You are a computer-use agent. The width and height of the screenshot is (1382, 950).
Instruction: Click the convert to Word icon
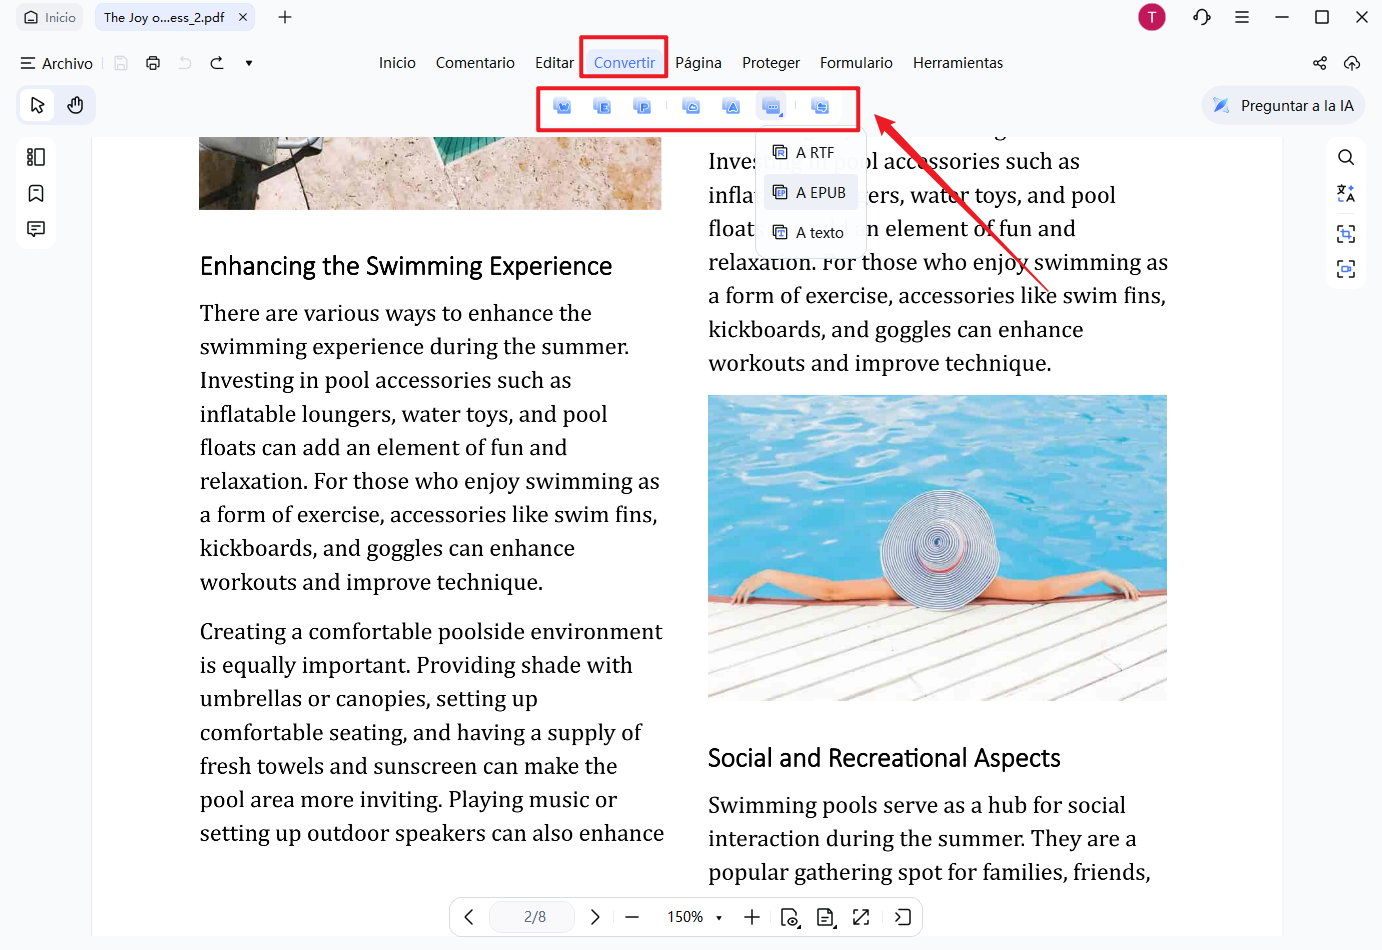(x=562, y=106)
